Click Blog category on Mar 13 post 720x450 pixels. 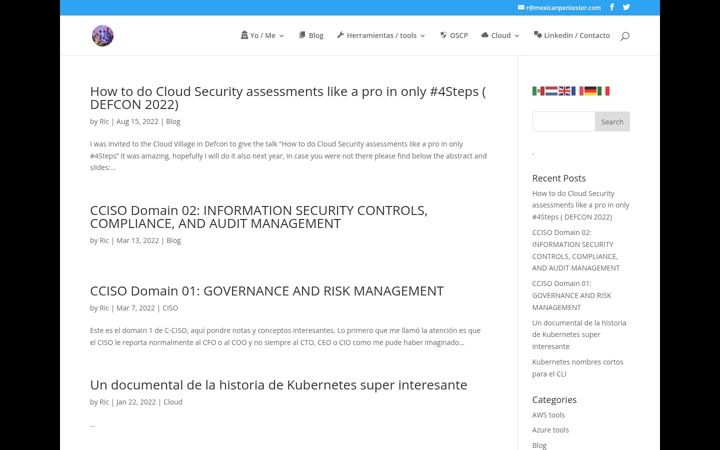coord(174,240)
